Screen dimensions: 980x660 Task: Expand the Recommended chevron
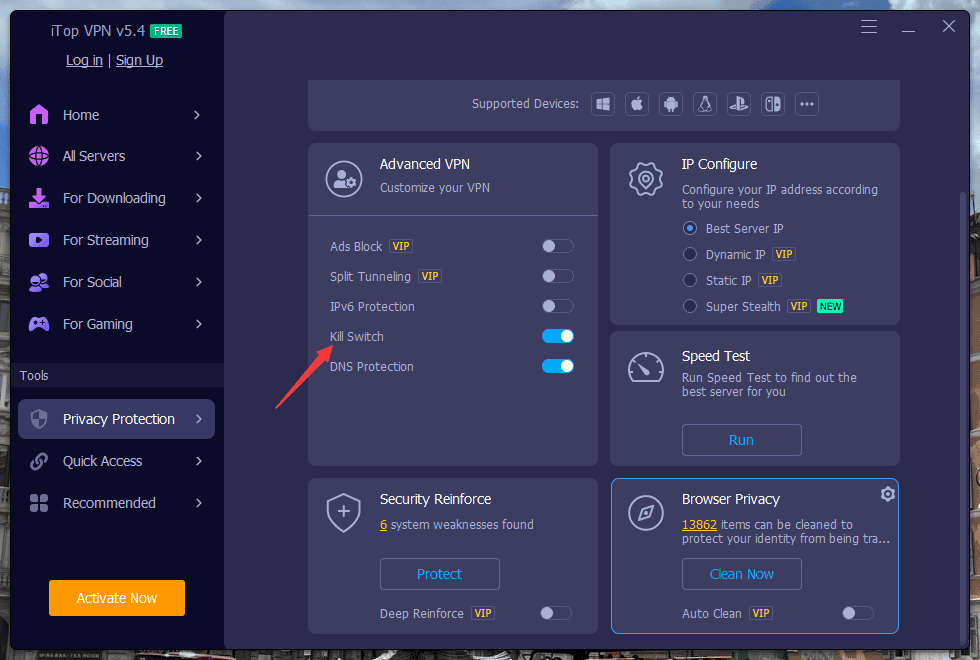pyautogui.click(x=199, y=503)
